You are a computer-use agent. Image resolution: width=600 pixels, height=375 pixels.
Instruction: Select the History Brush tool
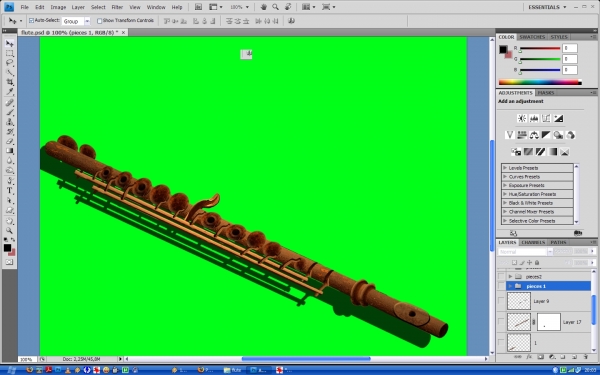pos(10,132)
